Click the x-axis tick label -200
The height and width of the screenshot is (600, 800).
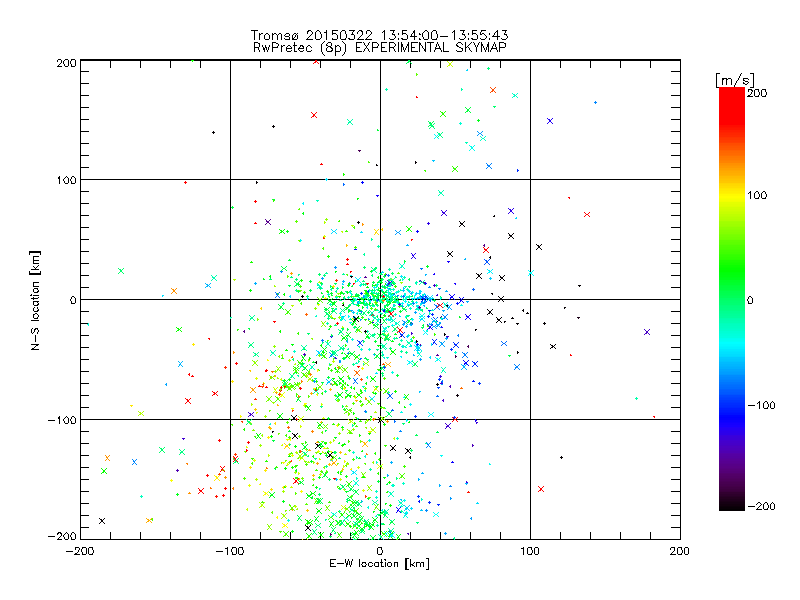click(x=80, y=551)
